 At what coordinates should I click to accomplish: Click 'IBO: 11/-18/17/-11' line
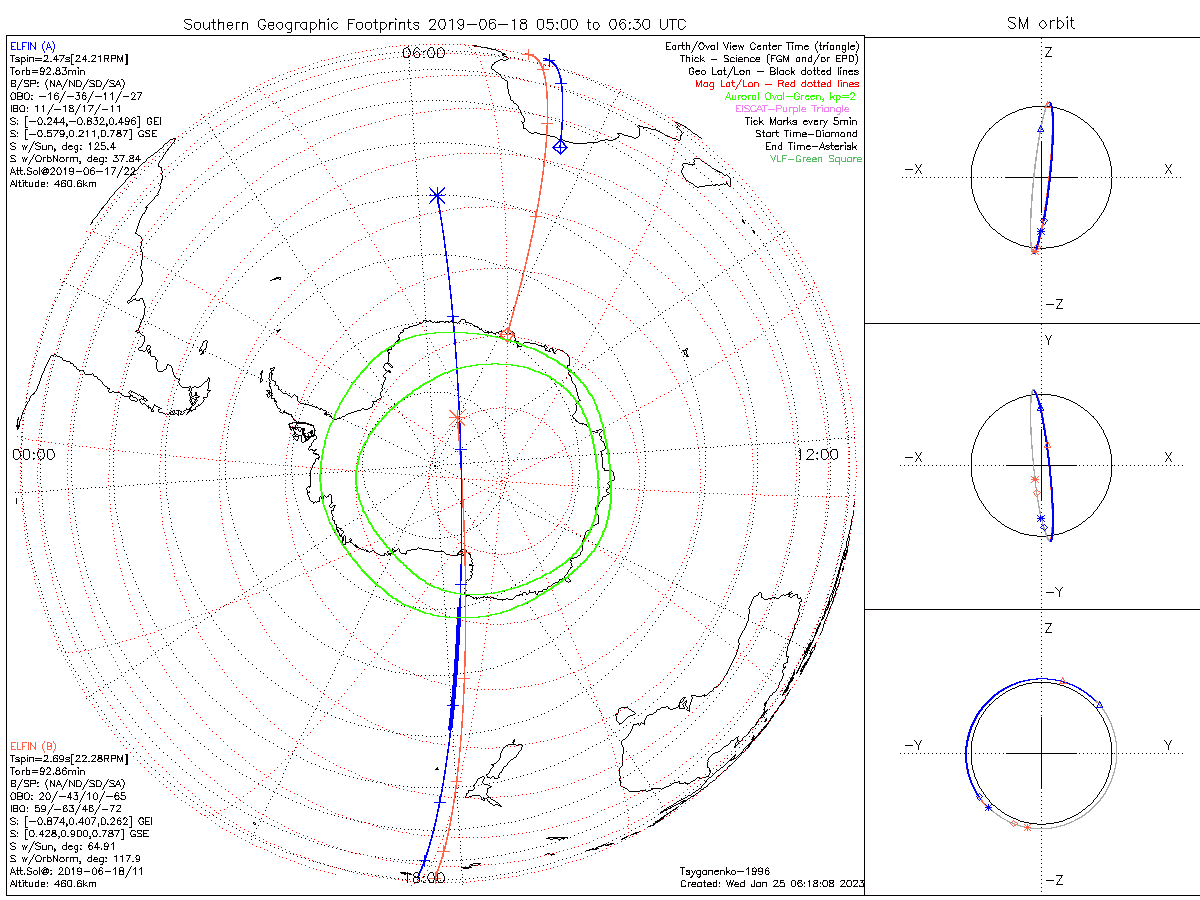(64, 108)
